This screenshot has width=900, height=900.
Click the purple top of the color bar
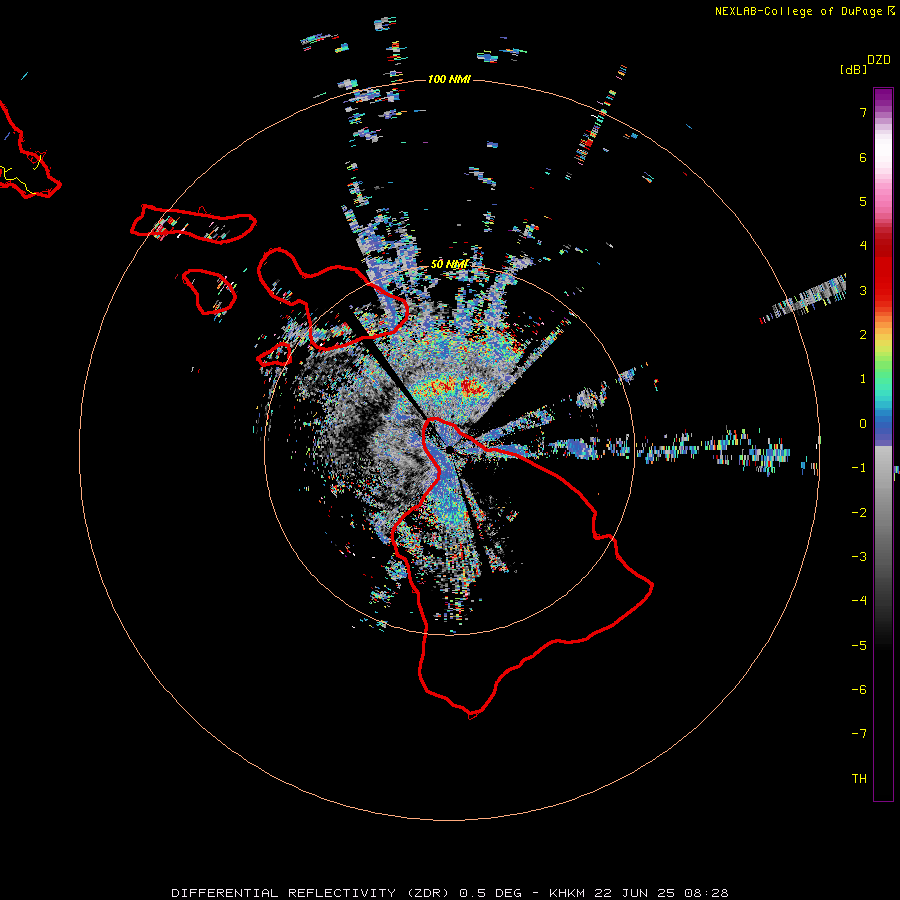(883, 99)
